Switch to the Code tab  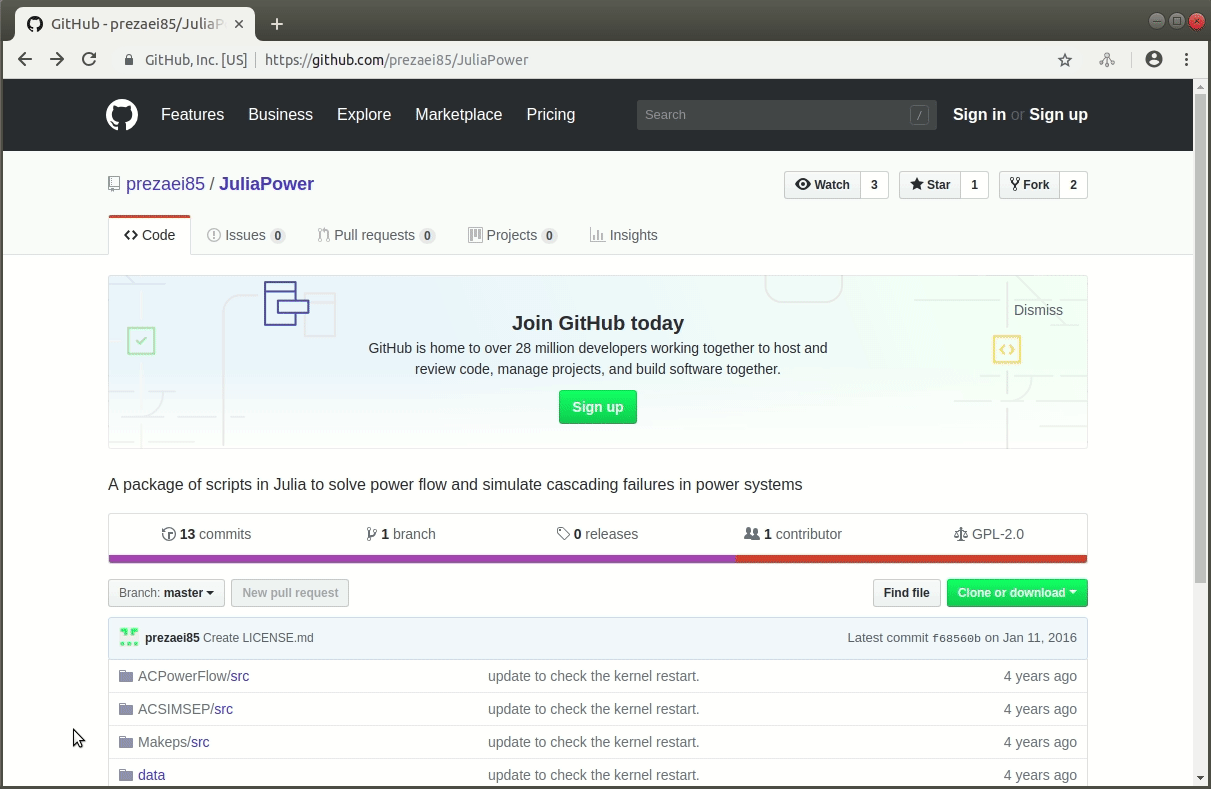click(x=149, y=235)
